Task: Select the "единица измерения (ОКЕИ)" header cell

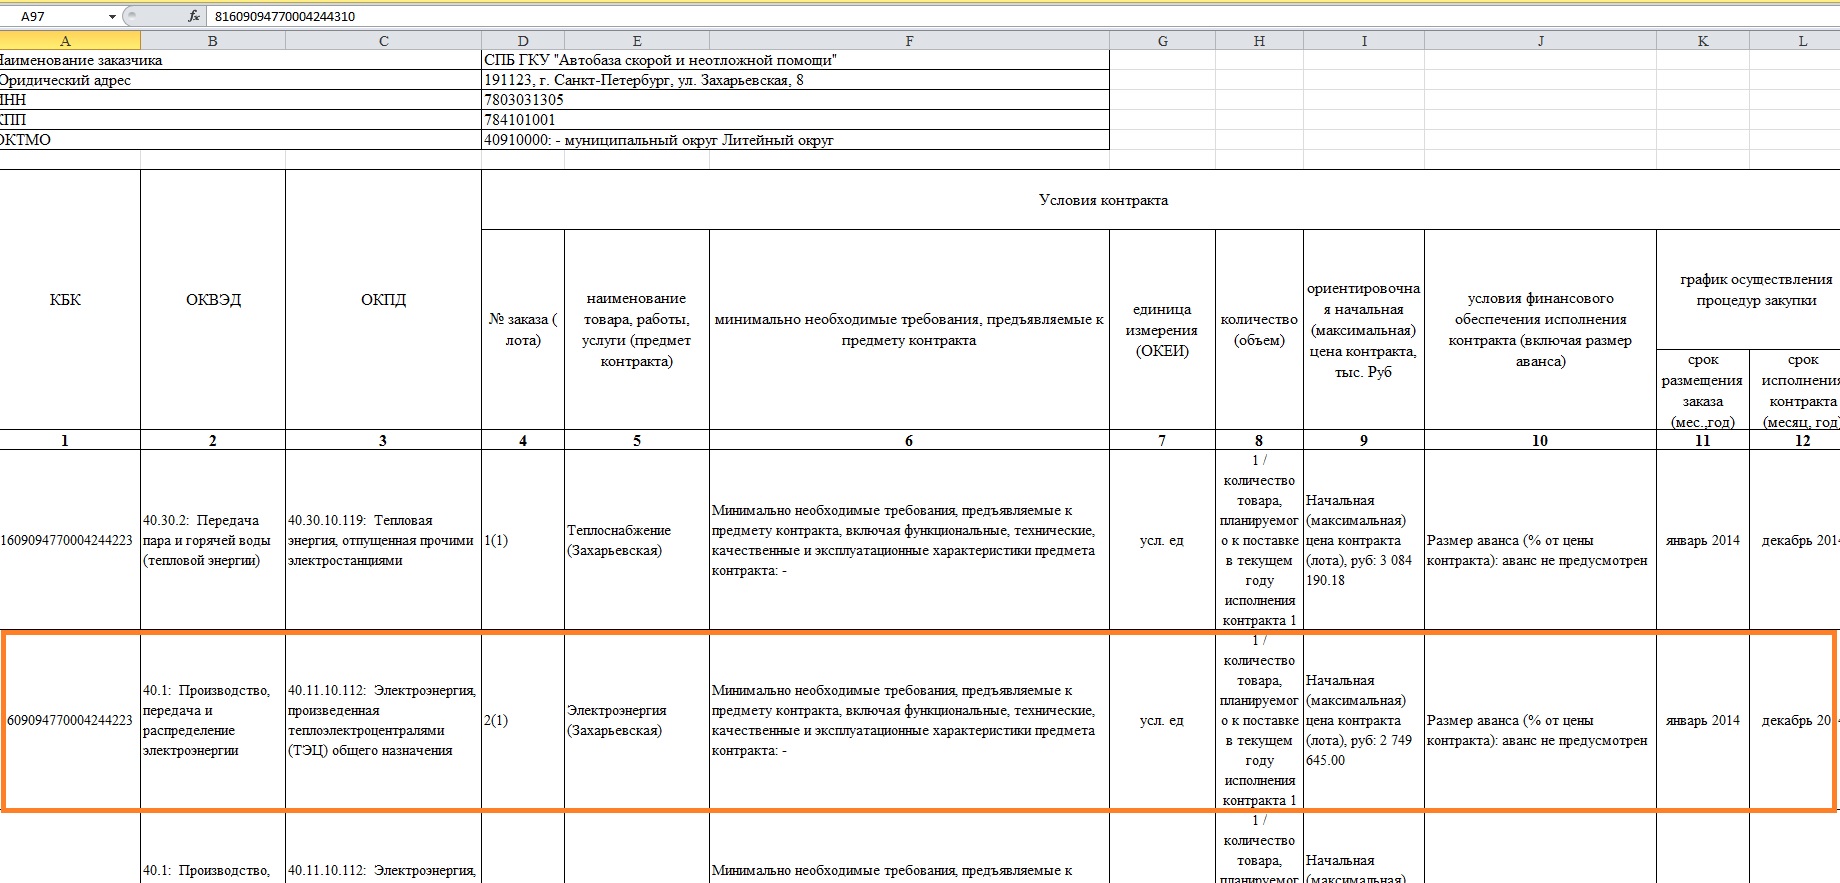Action: point(1162,330)
